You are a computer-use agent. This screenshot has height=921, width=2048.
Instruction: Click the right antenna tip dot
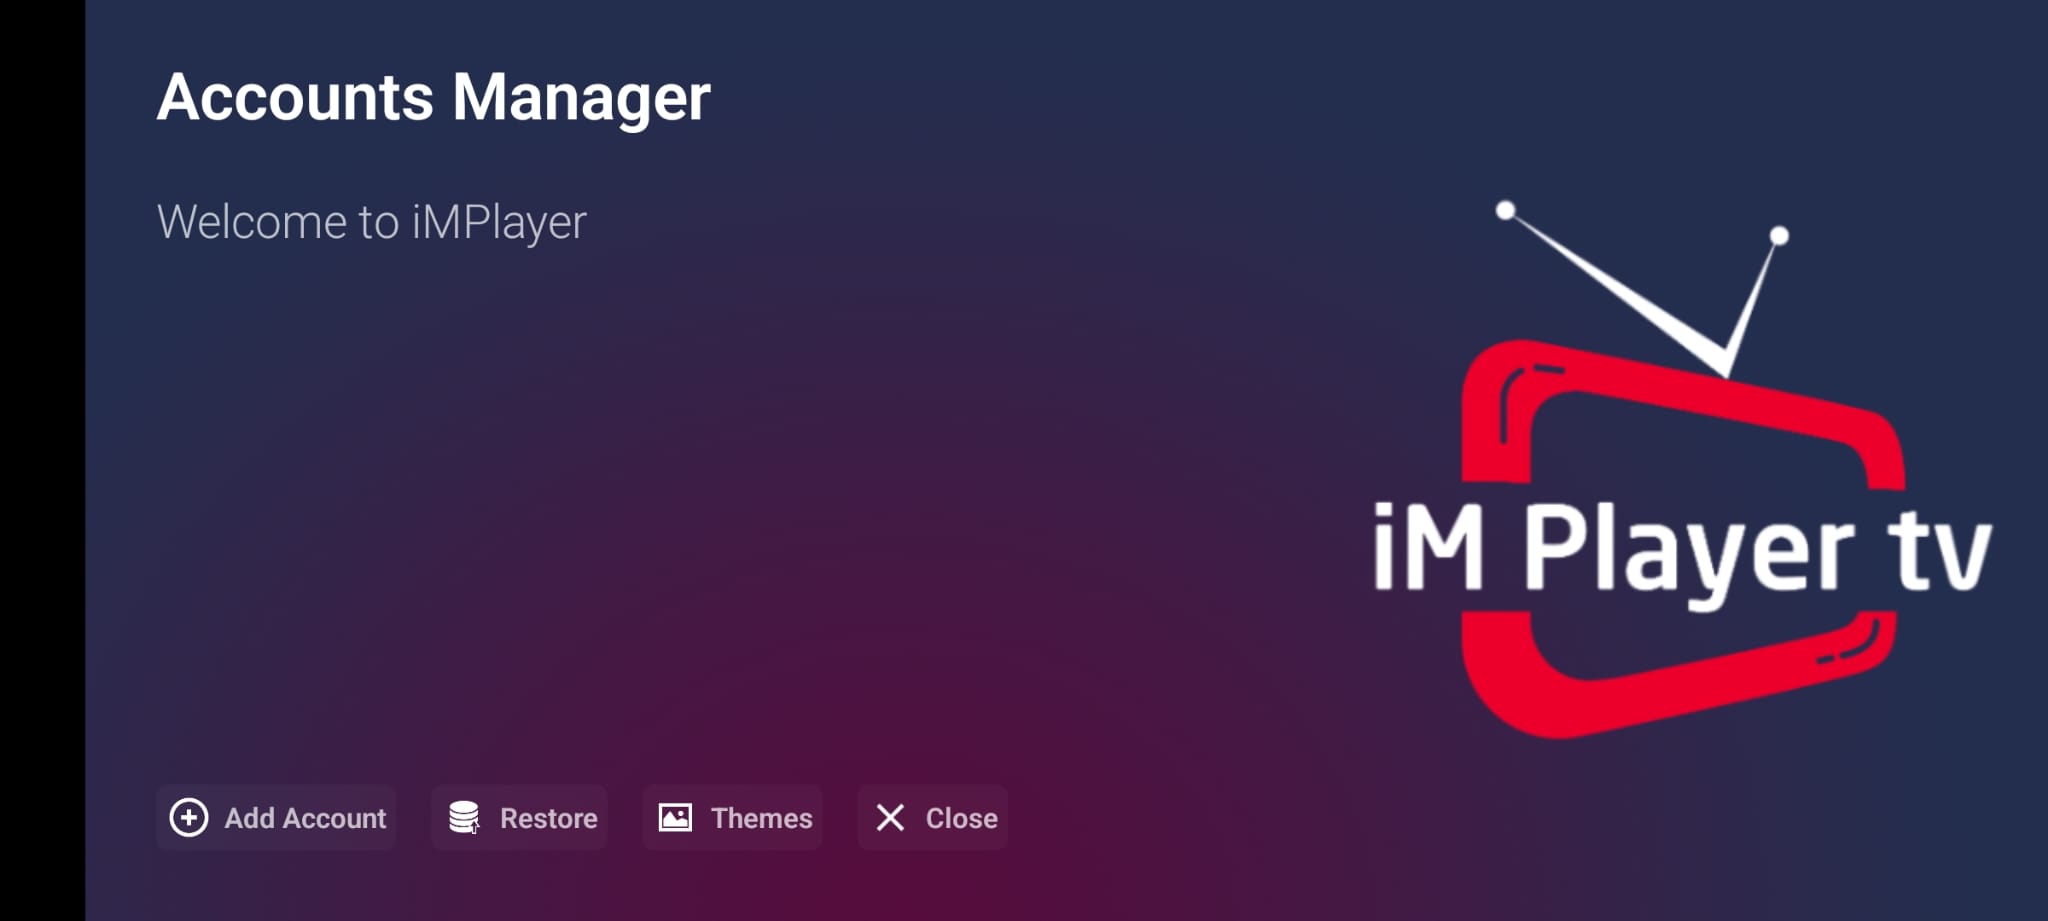[x=1779, y=236]
